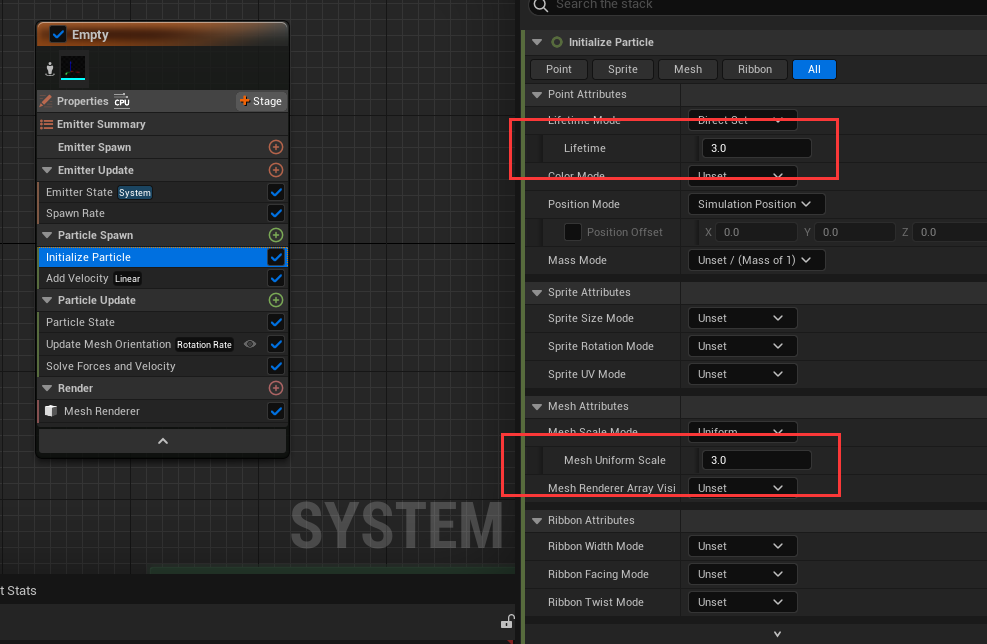This screenshot has width=987, height=644.
Task: Select the Ribbon filter tab
Action: point(755,69)
